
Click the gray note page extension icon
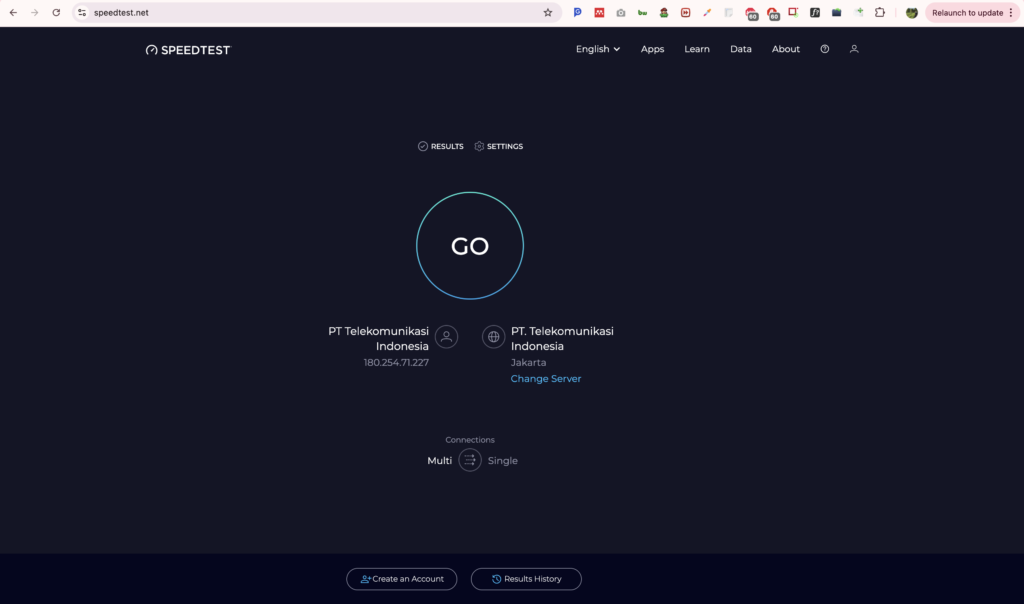click(728, 12)
